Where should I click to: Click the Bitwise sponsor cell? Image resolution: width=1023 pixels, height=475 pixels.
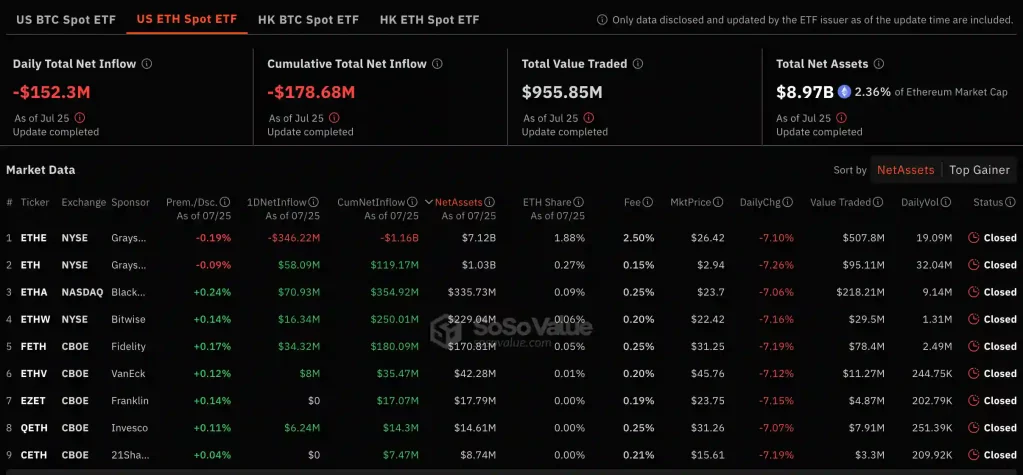click(x=129, y=319)
